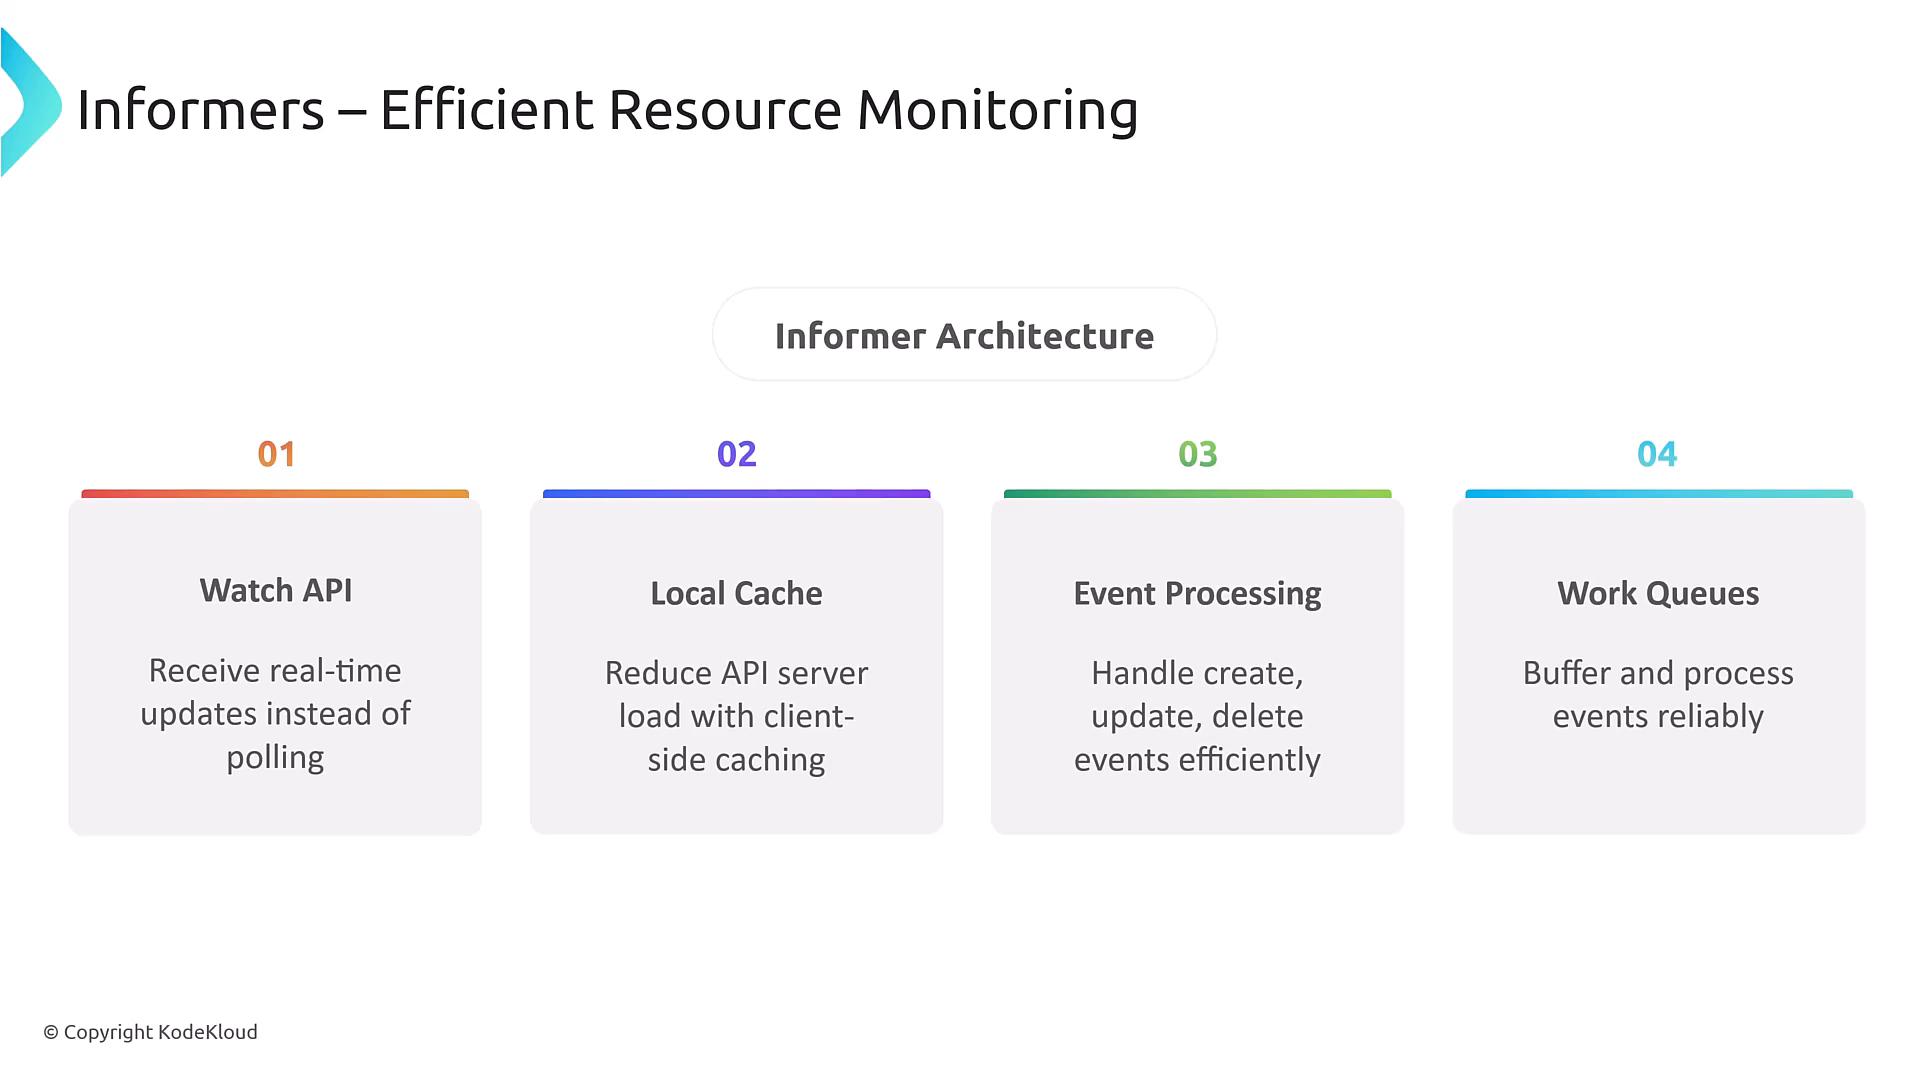The height and width of the screenshot is (1080, 1920).
Task: Select the slide title 'Informers – Efficient Resource Monitoring'
Action: (607, 110)
